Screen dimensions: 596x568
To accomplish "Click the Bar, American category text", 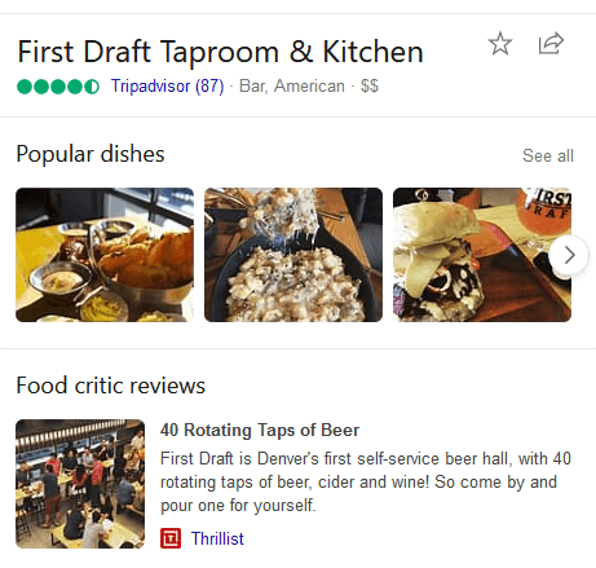I will click(x=292, y=86).
